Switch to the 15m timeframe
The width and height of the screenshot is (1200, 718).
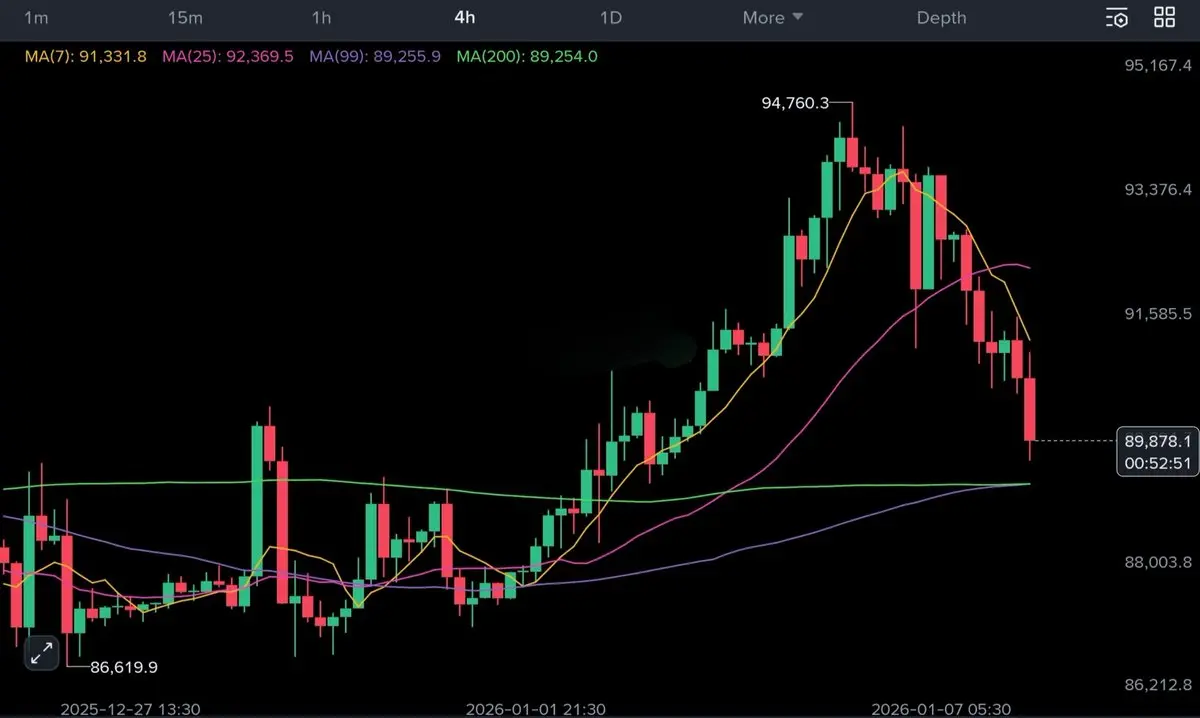pos(185,17)
